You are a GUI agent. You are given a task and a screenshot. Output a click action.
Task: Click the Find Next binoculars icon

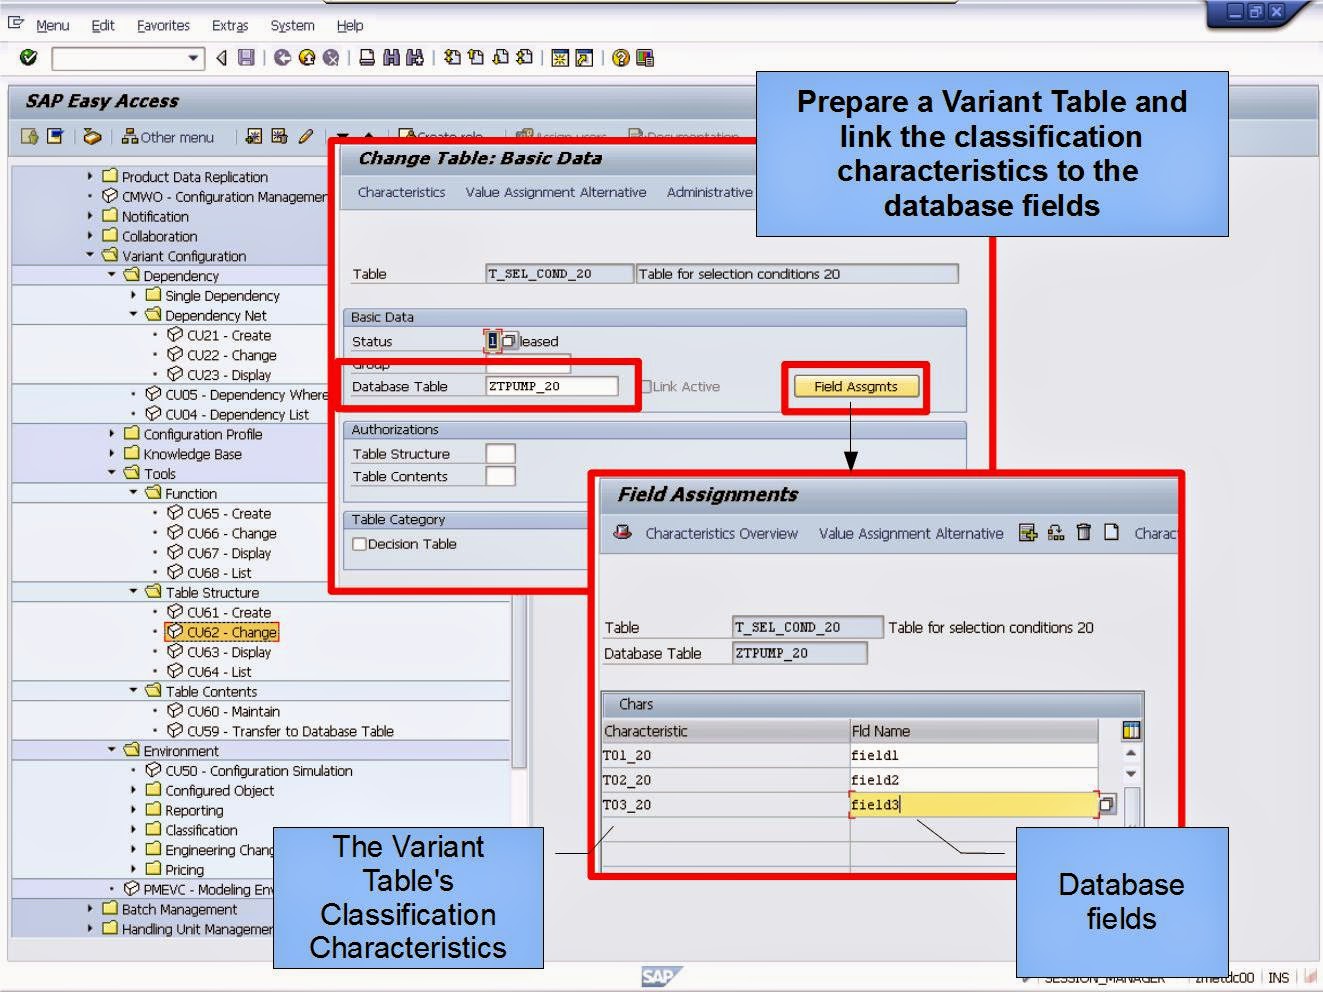click(415, 58)
